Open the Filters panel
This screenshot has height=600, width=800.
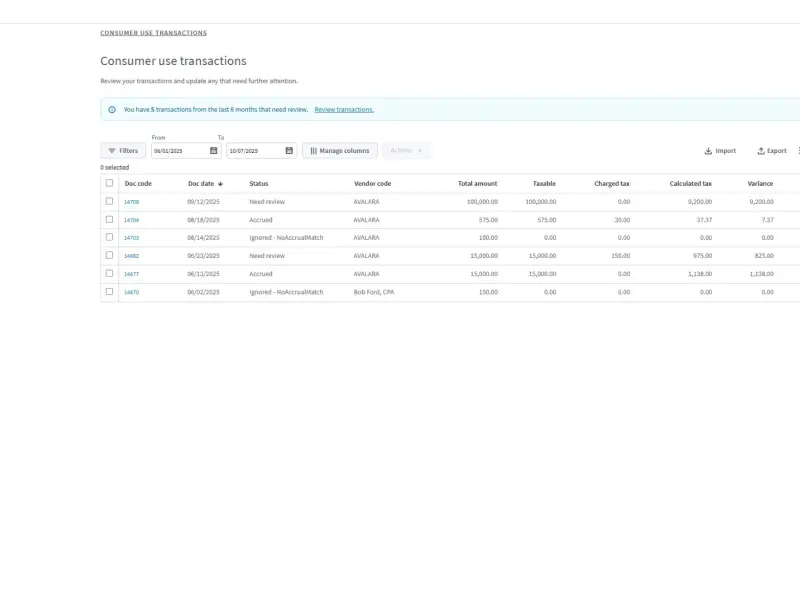pyautogui.click(x=123, y=151)
